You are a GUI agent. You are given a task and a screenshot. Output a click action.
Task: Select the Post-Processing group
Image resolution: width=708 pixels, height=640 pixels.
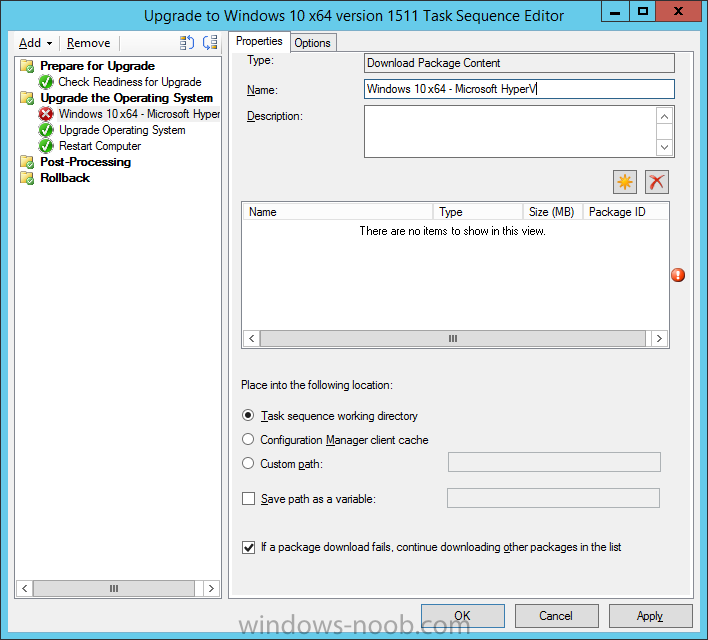(x=86, y=162)
